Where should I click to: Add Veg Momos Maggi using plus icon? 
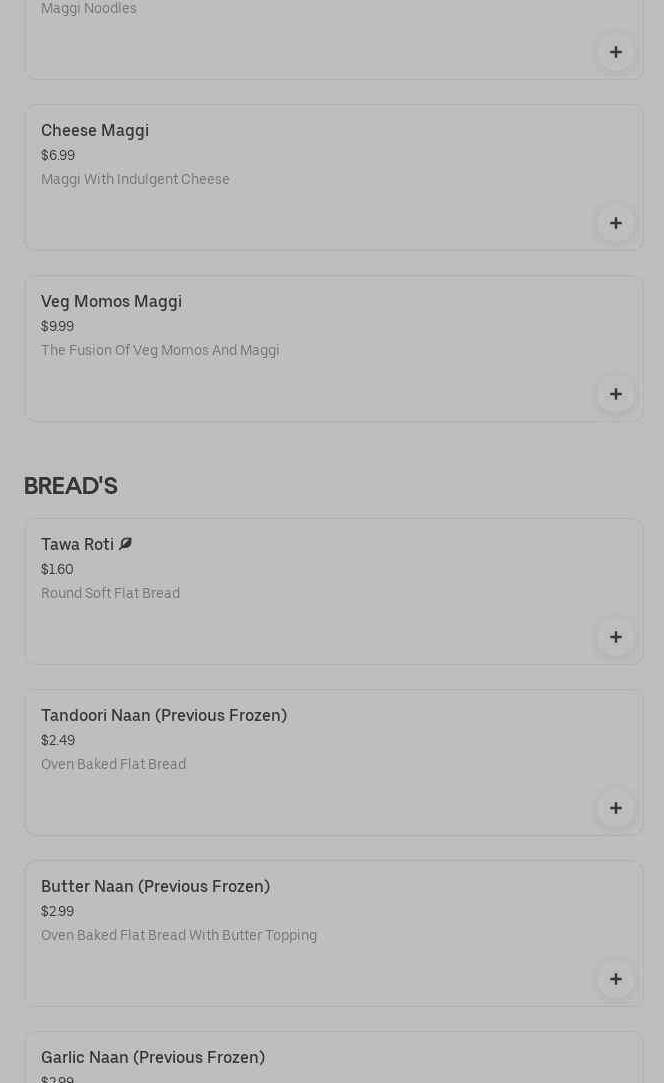click(615, 394)
